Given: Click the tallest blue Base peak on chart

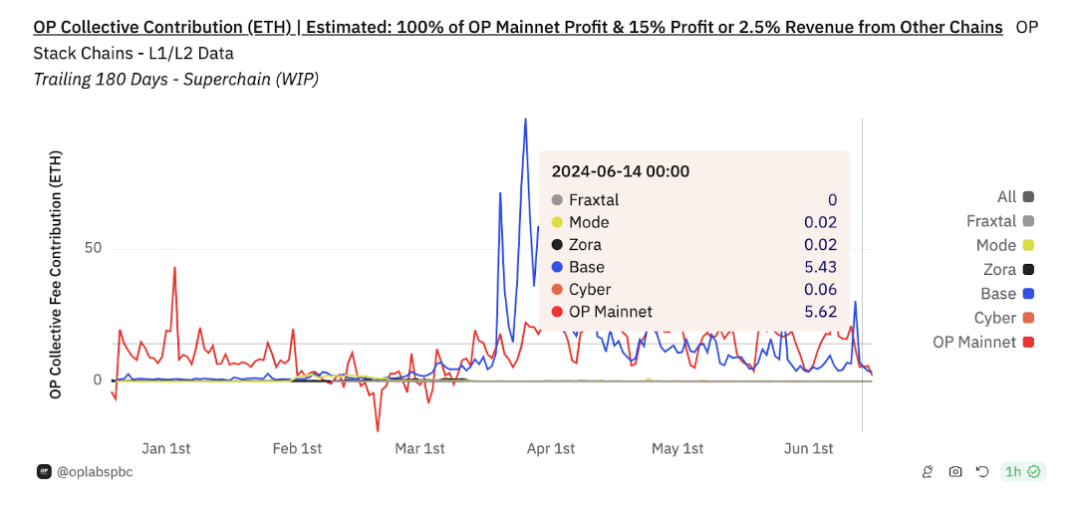Looking at the screenshot, I should (x=524, y=121).
